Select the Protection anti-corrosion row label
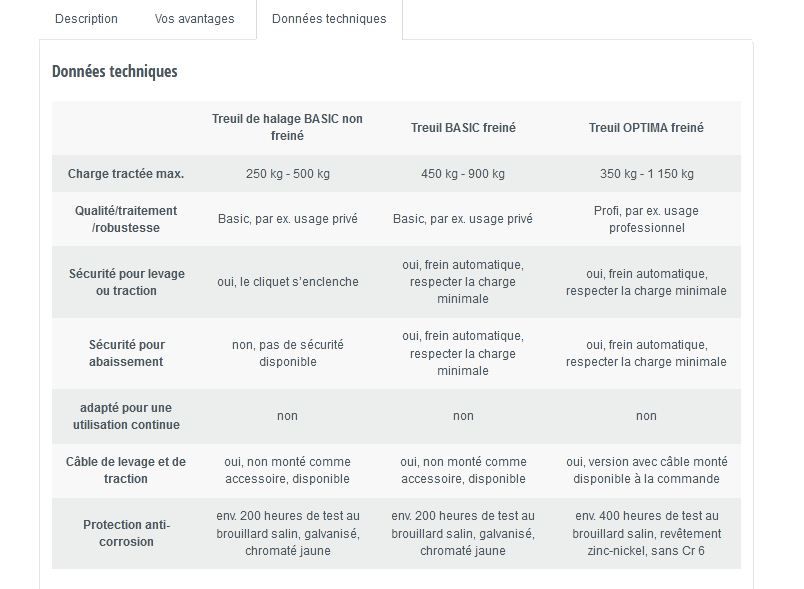Viewport: 804px width, 589px height. point(126,533)
